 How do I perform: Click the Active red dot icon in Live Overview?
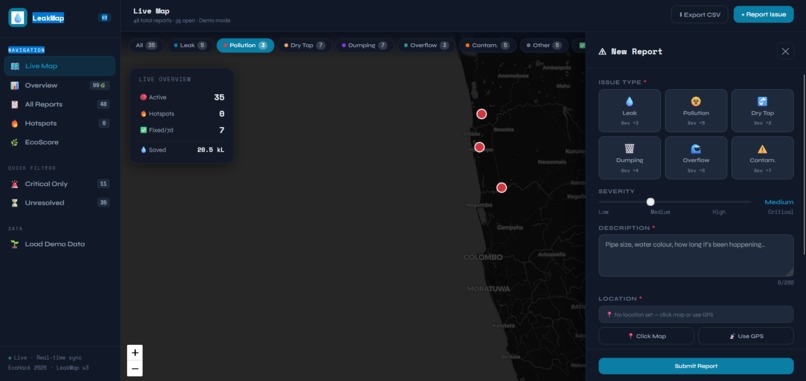143,97
